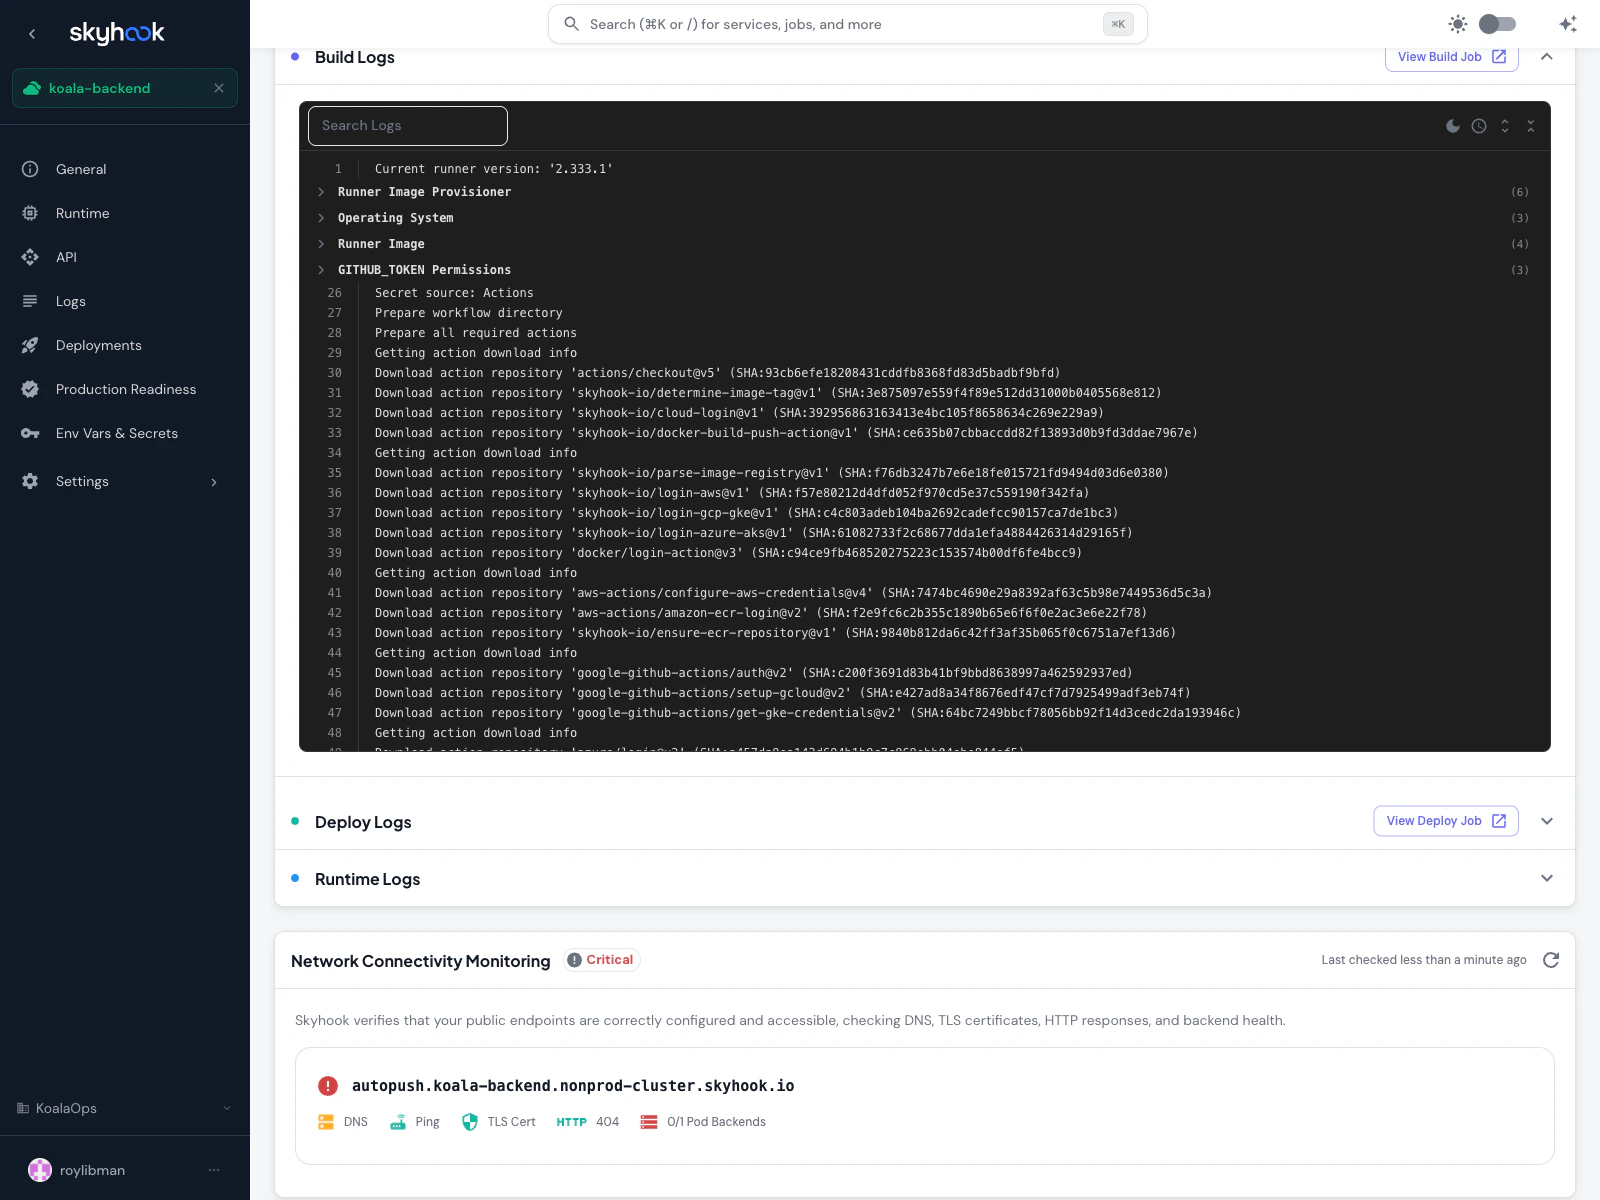Viewport: 1600px width, 1200px height.
Task: Open Env Vars & Secrets key icon
Action: [x=31, y=433]
